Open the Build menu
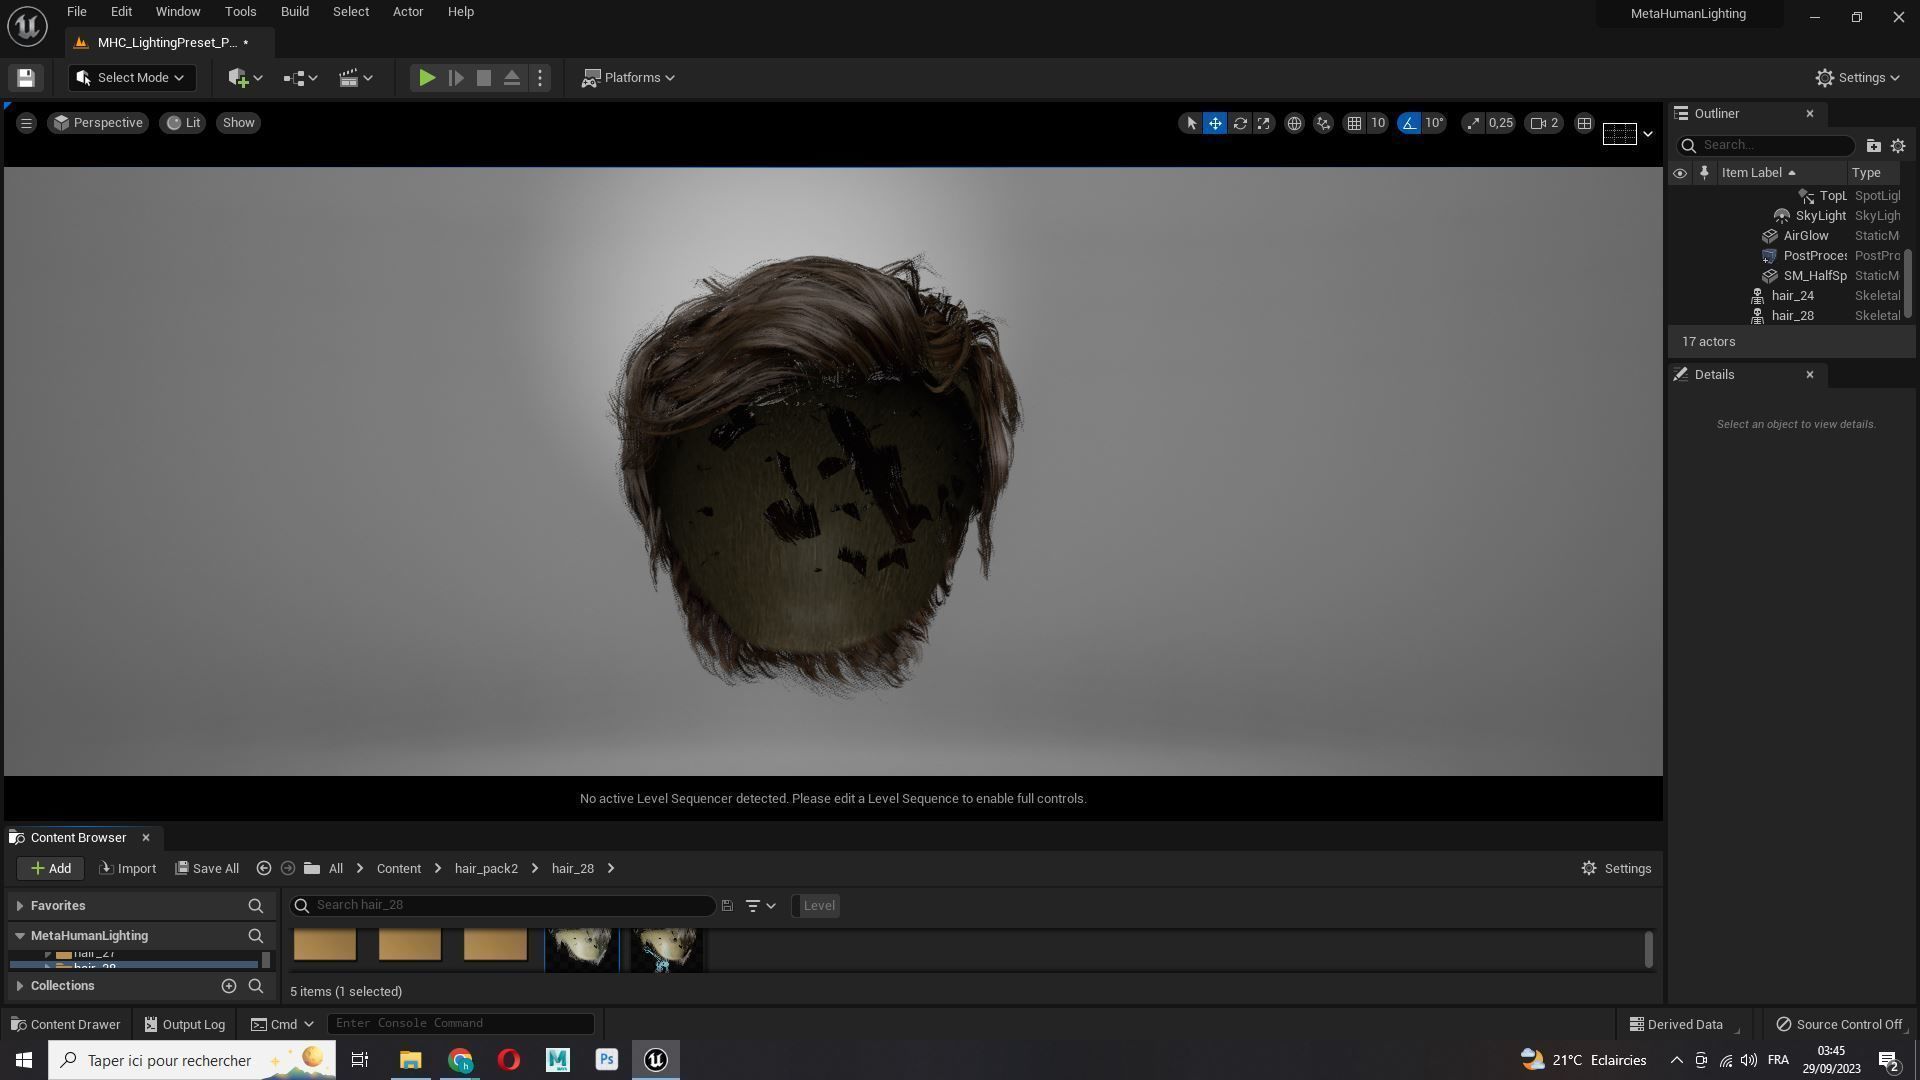 [294, 12]
